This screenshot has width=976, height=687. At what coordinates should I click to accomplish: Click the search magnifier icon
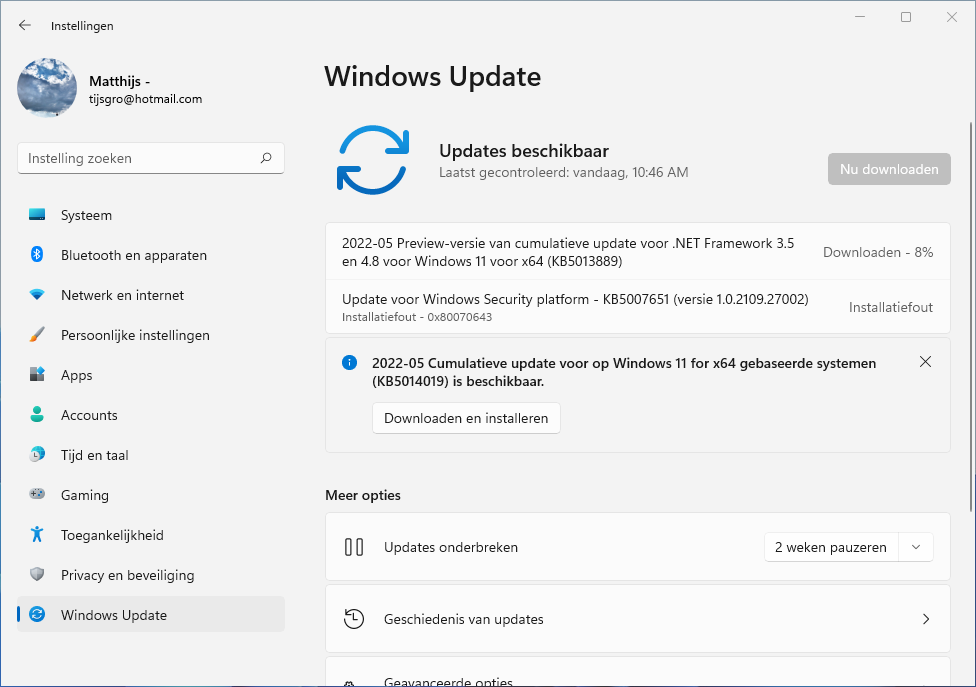point(266,158)
